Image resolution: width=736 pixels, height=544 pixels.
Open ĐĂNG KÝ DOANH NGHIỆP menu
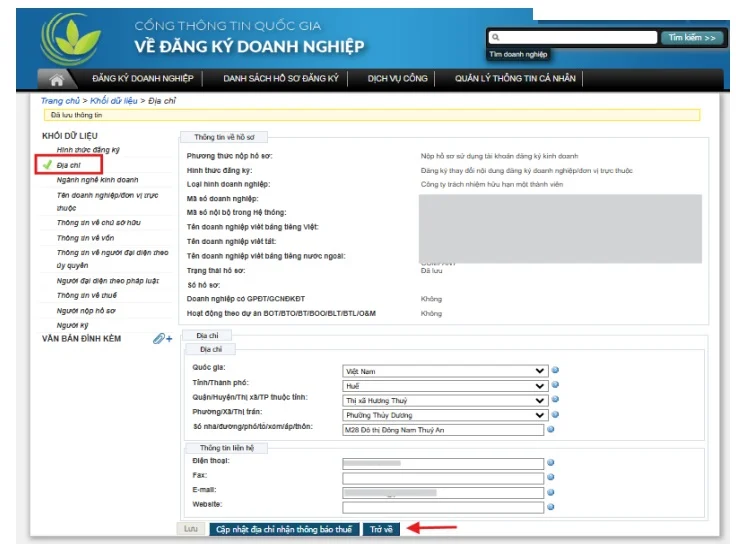(143, 78)
